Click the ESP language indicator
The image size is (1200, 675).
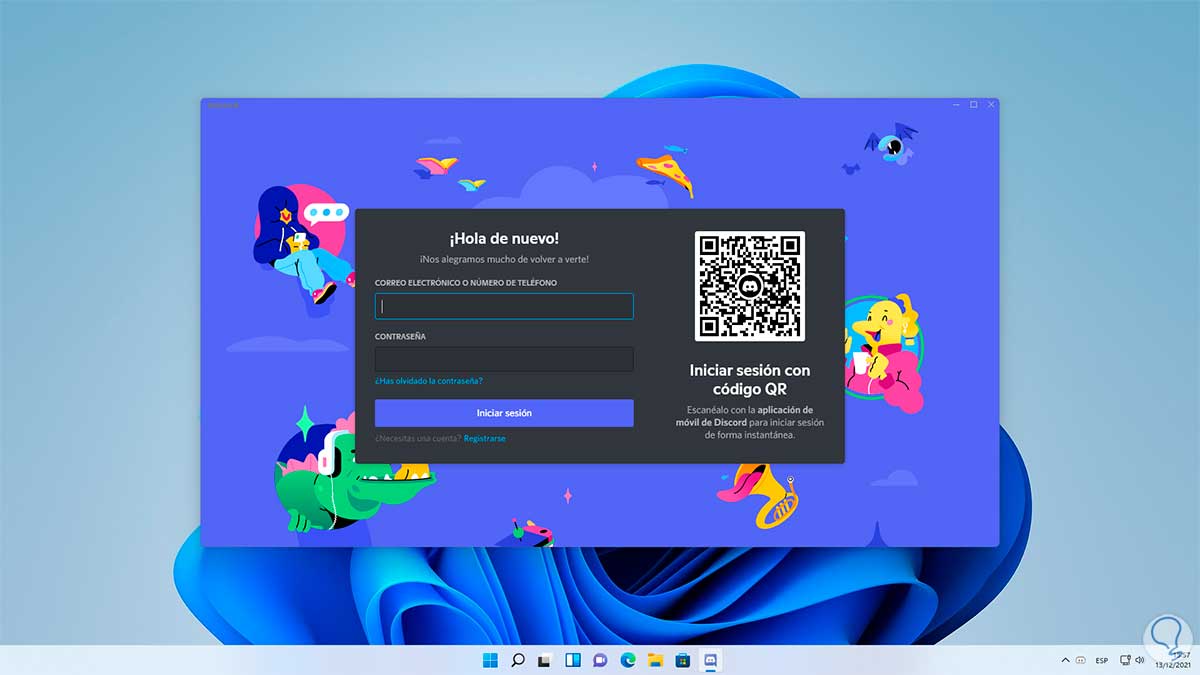1102,661
